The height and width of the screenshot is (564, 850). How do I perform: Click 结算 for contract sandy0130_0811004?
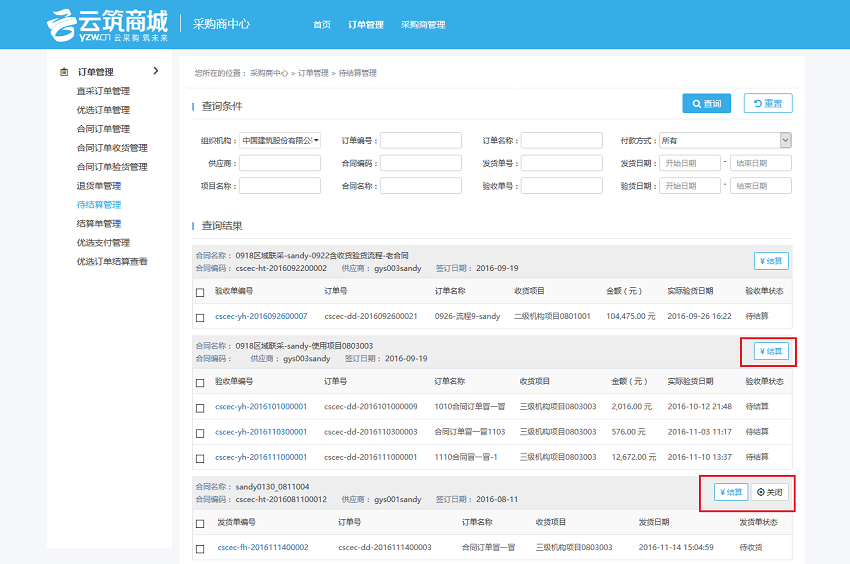731,492
